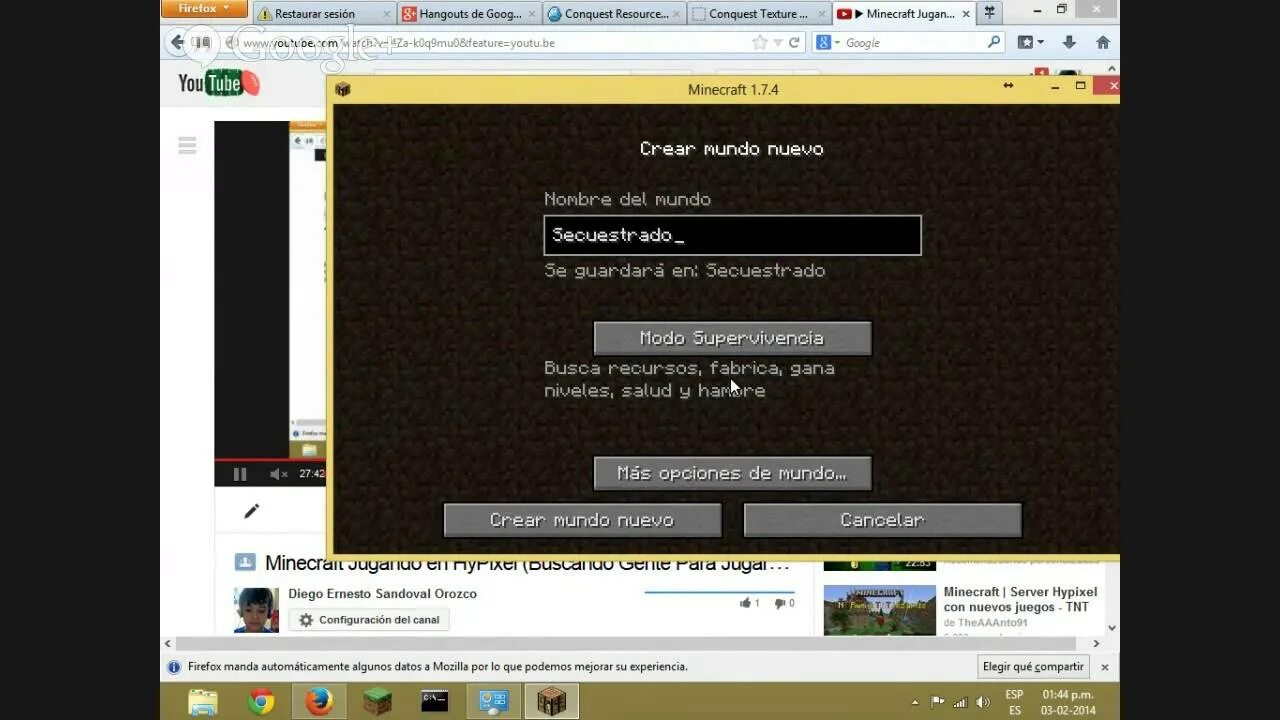Screen dimensions: 1280x720
Task: Click the tab groups icon beside the tabs
Action: tap(990, 13)
